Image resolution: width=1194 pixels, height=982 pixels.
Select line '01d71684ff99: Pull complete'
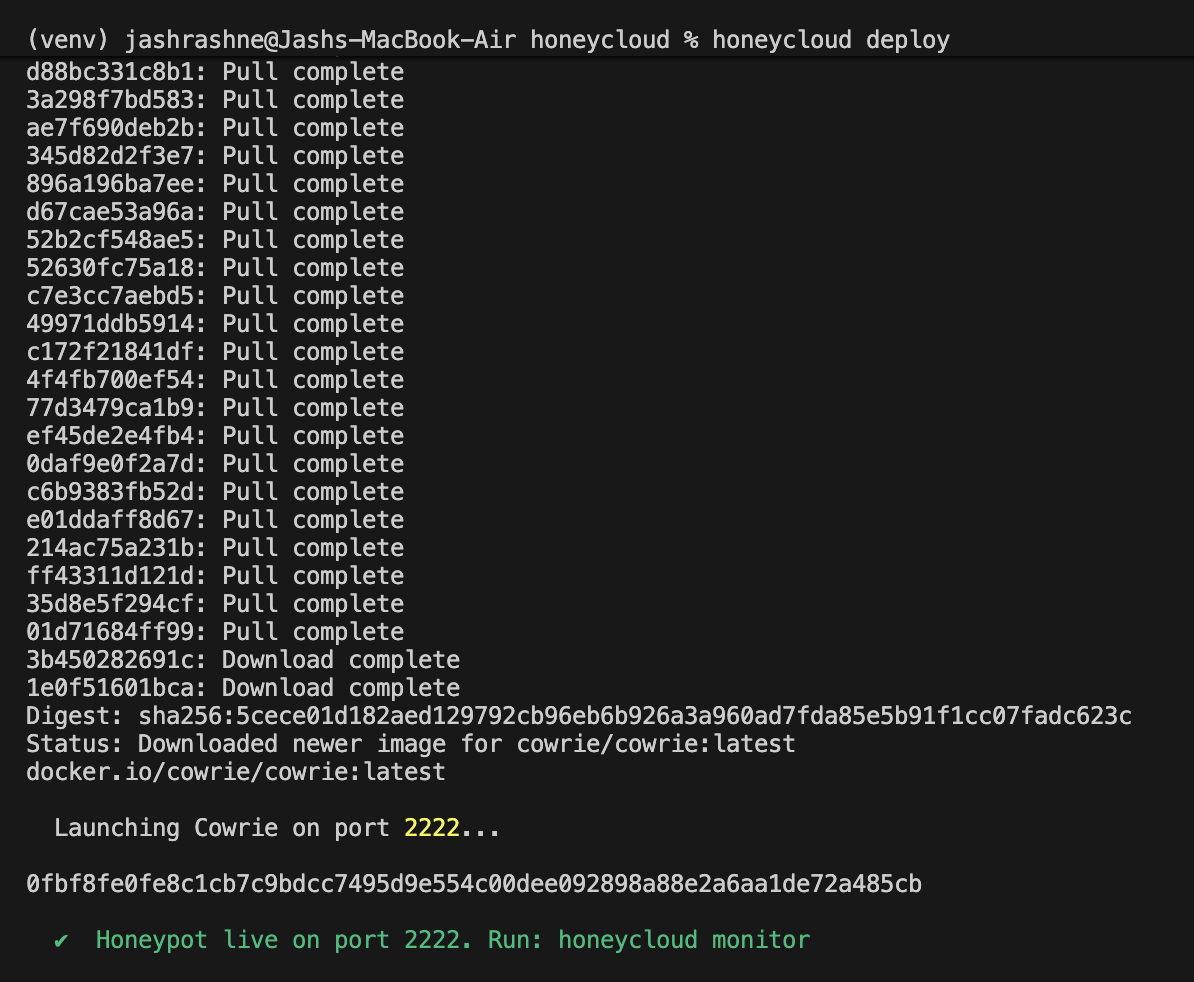coord(215,632)
